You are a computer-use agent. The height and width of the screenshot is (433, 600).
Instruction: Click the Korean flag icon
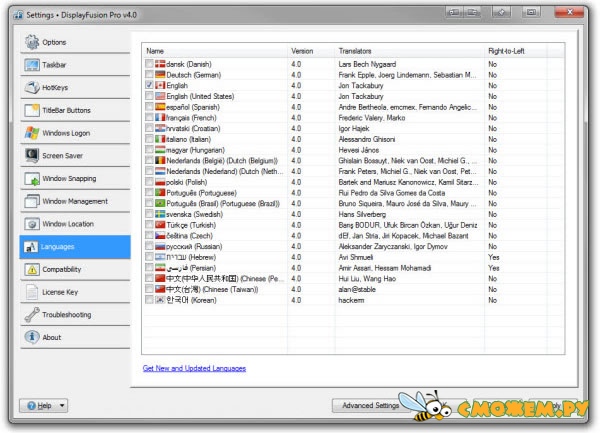point(160,300)
